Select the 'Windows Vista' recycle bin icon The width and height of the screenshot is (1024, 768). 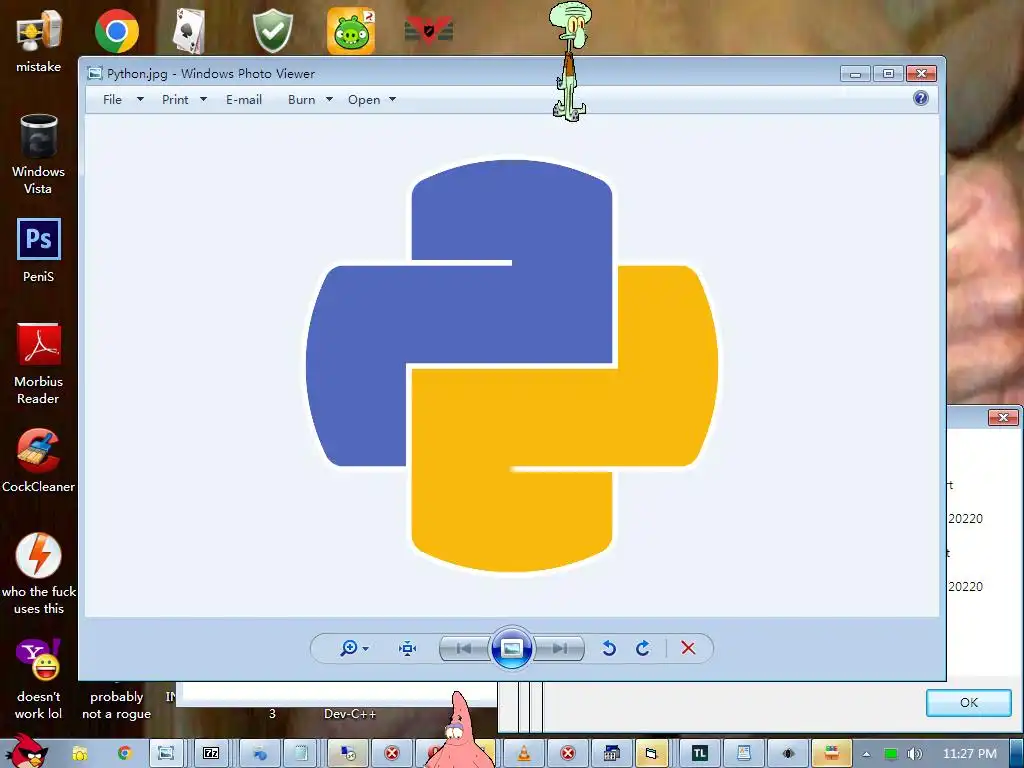pos(39,154)
